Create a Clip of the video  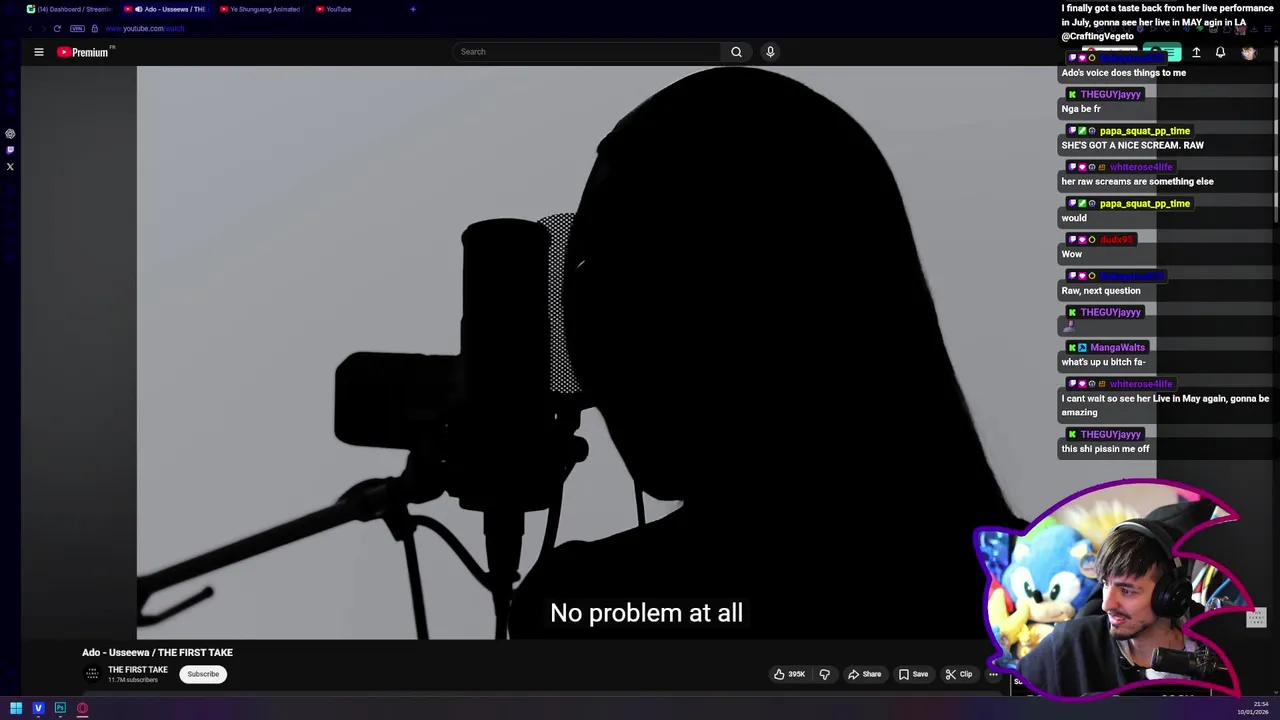958,674
